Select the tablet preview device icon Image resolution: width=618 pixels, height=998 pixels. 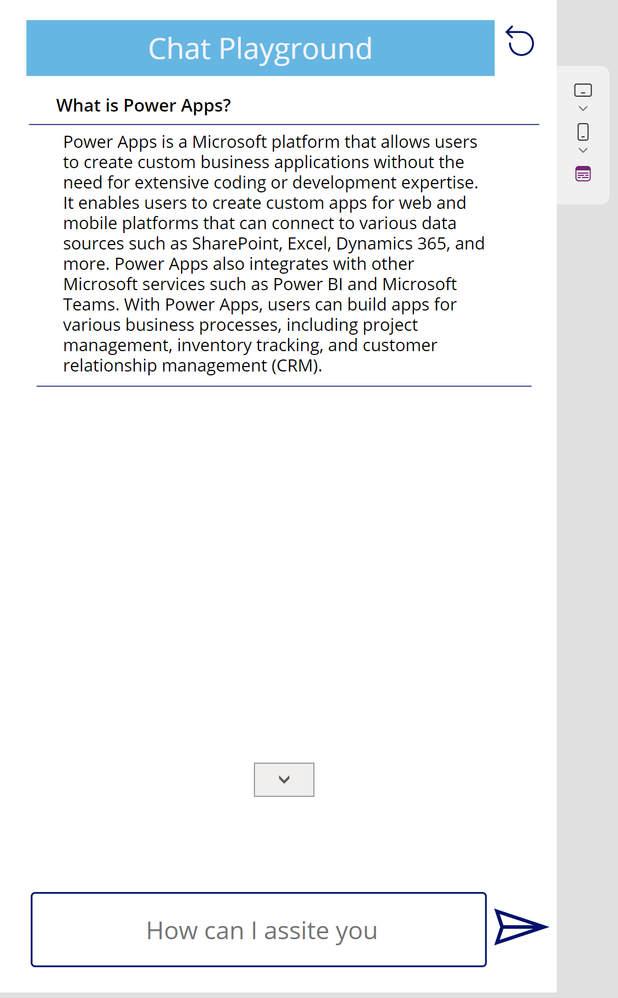[583, 90]
